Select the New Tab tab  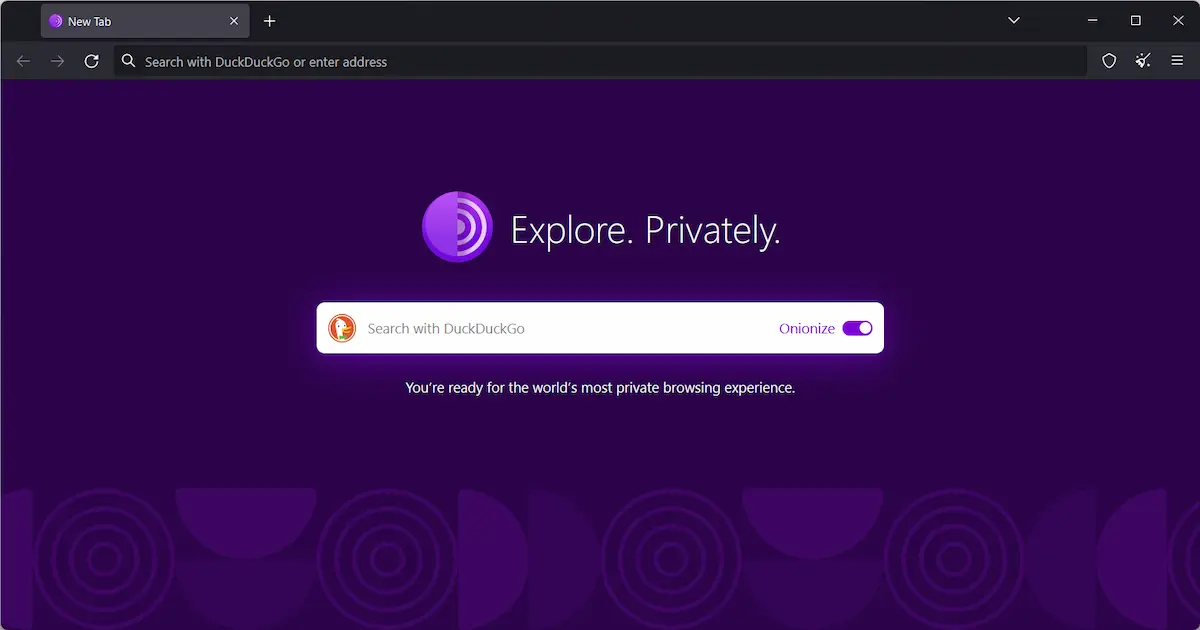point(130,20)
